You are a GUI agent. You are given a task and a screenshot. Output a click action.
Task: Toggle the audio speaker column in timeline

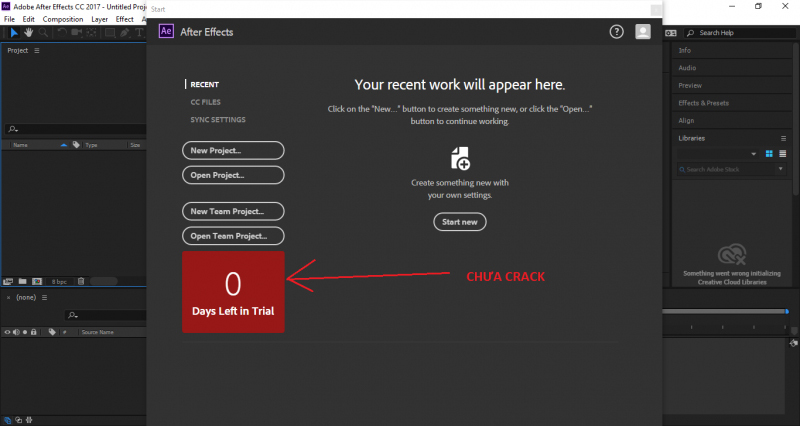coord(16,332)
